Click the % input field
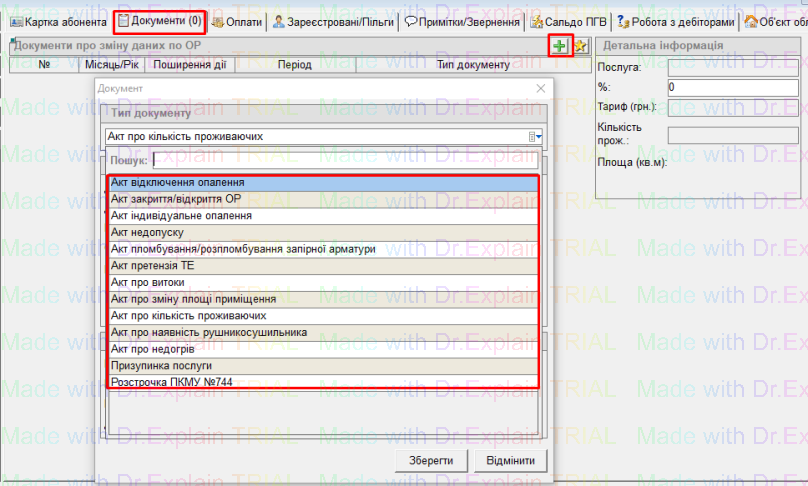Screen dimensions: 808x486 click(732, 87)
